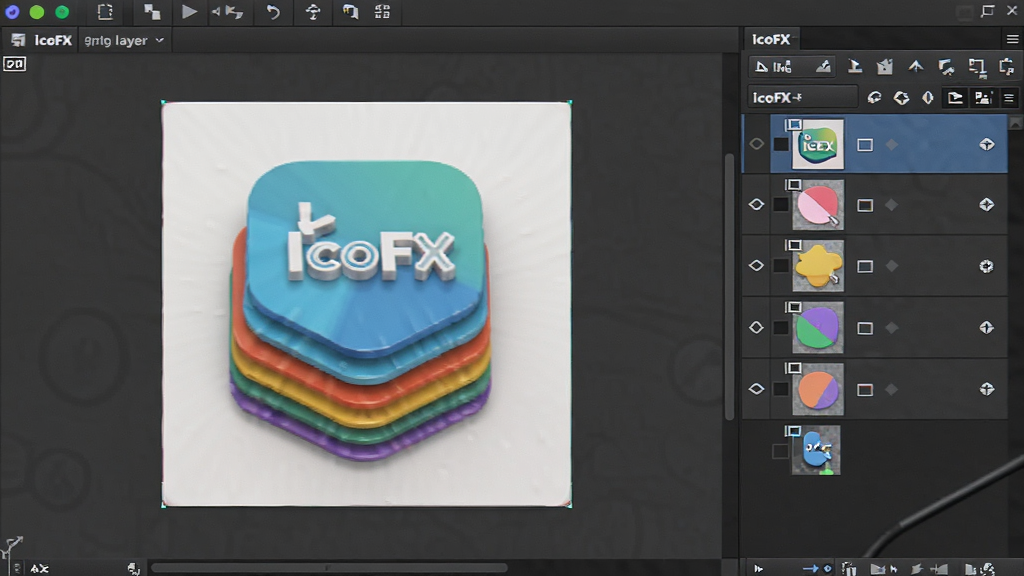Click the four-tile grid icon in top toolbar
The width and height of the screenshot is (1024, 576).
click(382, 12)
